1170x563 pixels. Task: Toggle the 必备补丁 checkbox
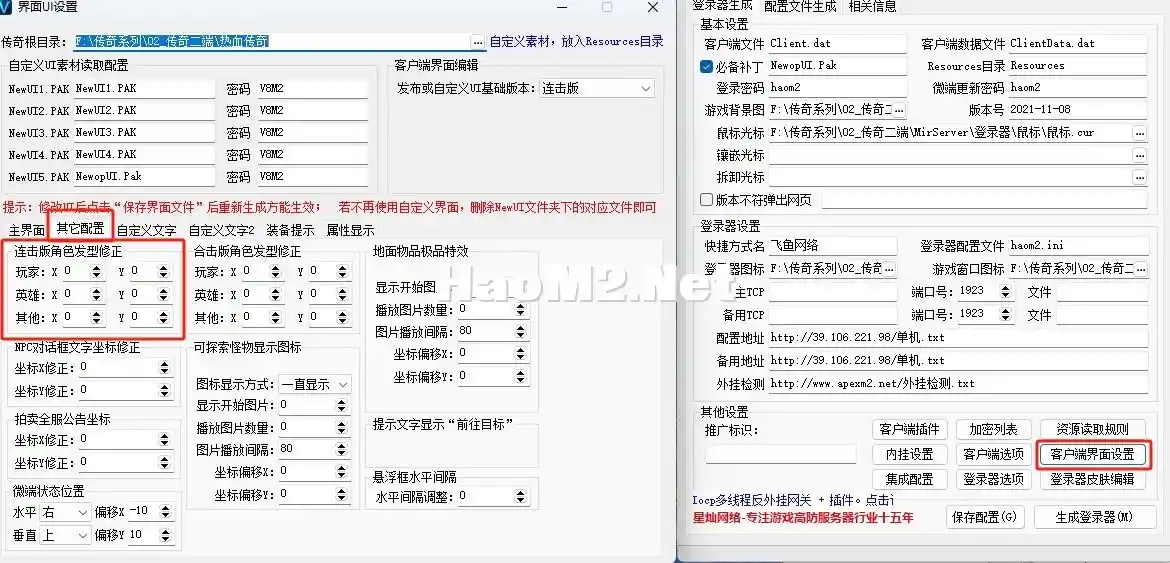pyautogui.click(x=706, y=66)
